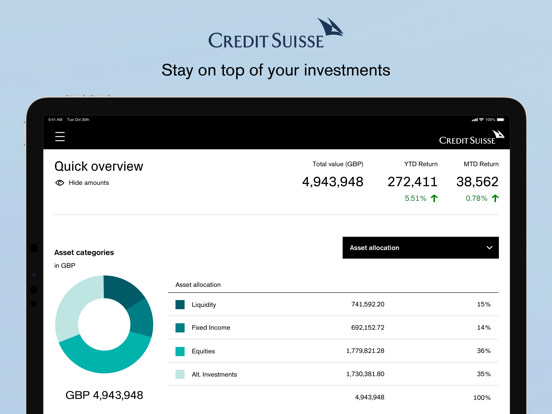
Task: Click the large Credit Suisse logo at top
Action: 276,34
